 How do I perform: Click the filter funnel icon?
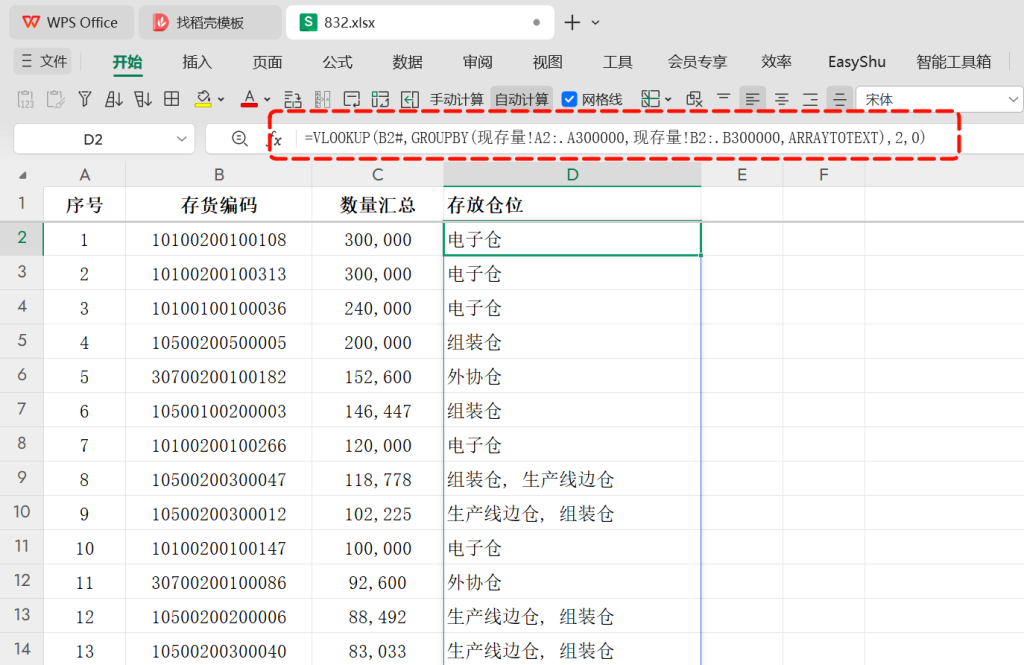point(85,99)
